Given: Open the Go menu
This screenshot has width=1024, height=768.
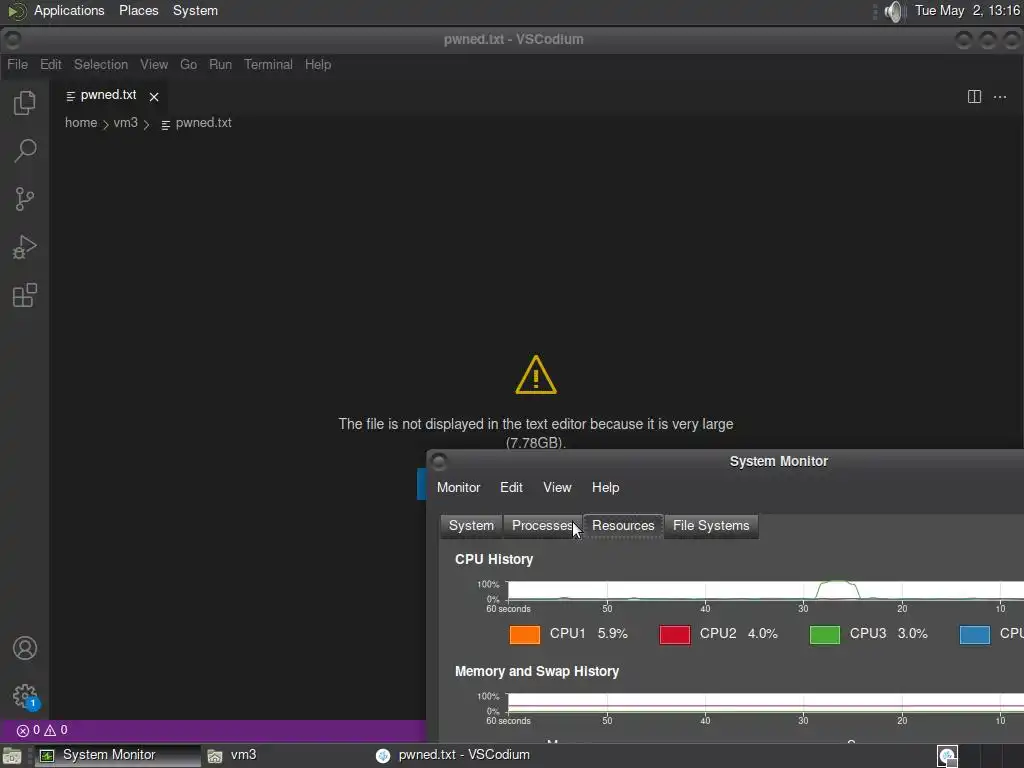Looking at the screenshot, I should pos(188,65).
